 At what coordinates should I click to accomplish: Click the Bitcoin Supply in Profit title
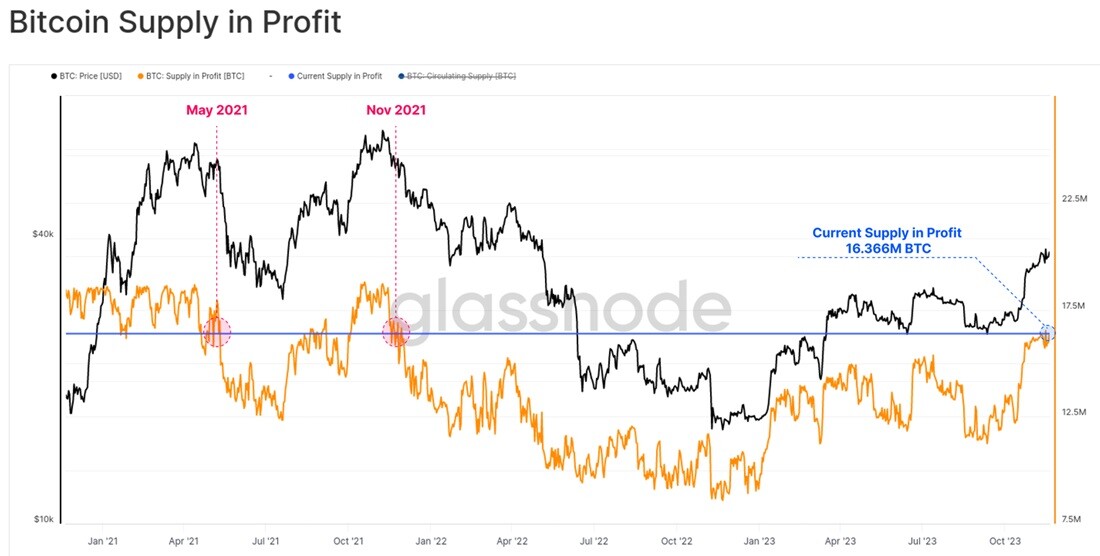click(175, 23)
